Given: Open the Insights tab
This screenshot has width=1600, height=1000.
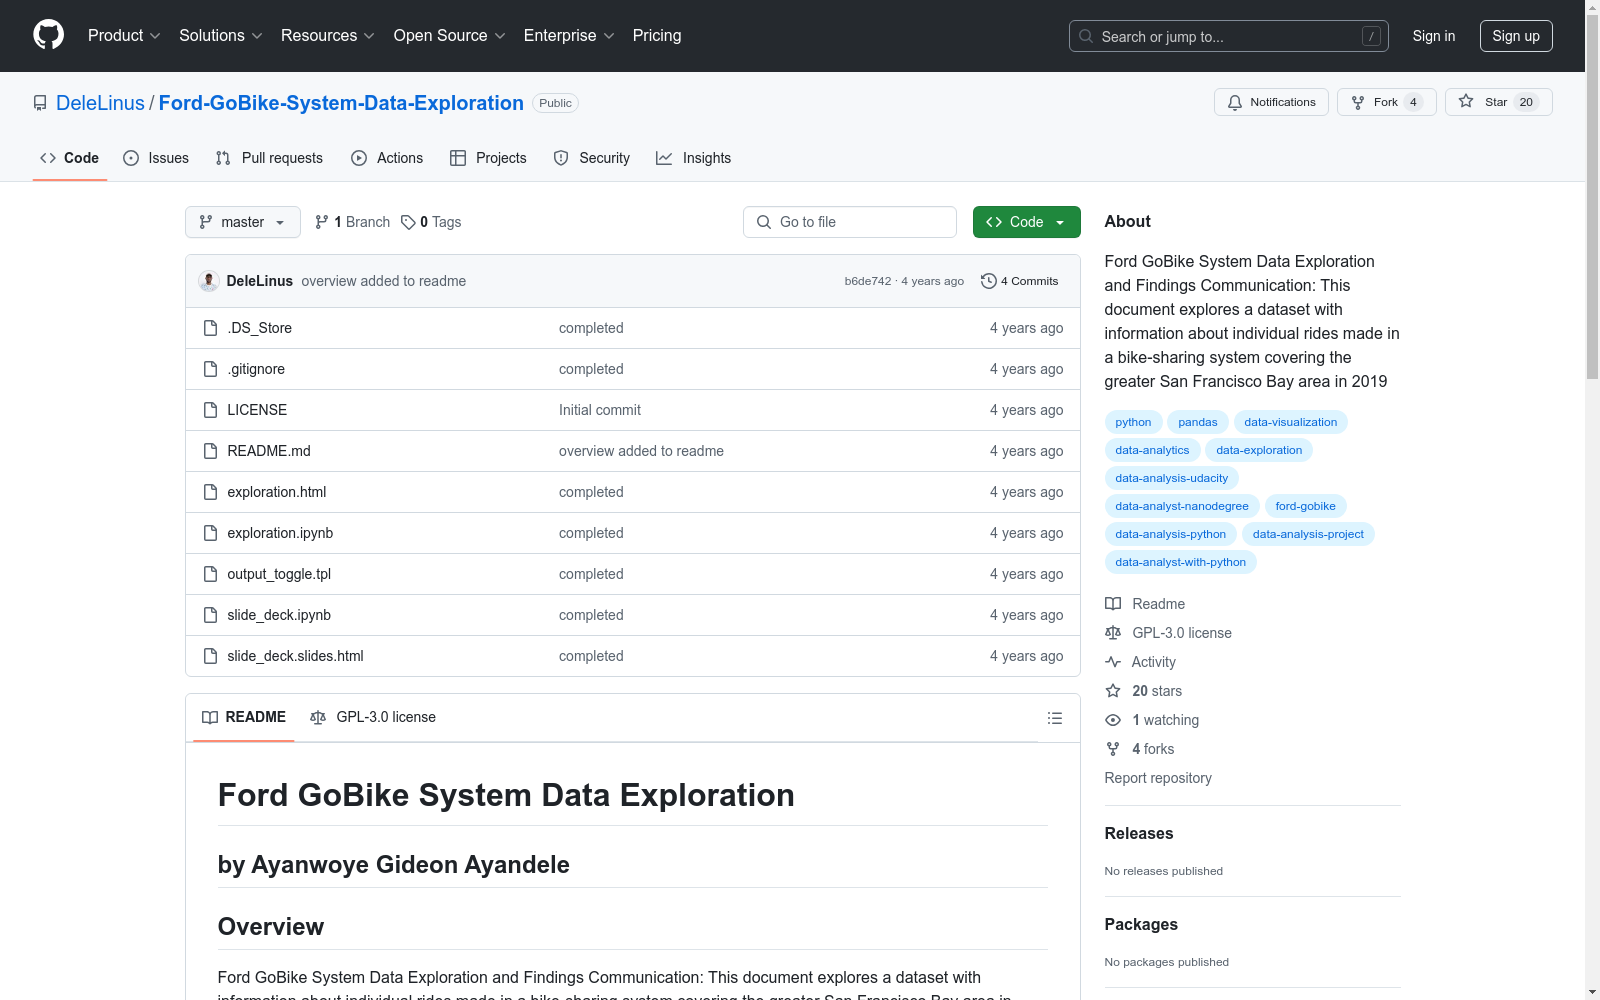Looking at the screenshot, I should [x=694, y=158].
